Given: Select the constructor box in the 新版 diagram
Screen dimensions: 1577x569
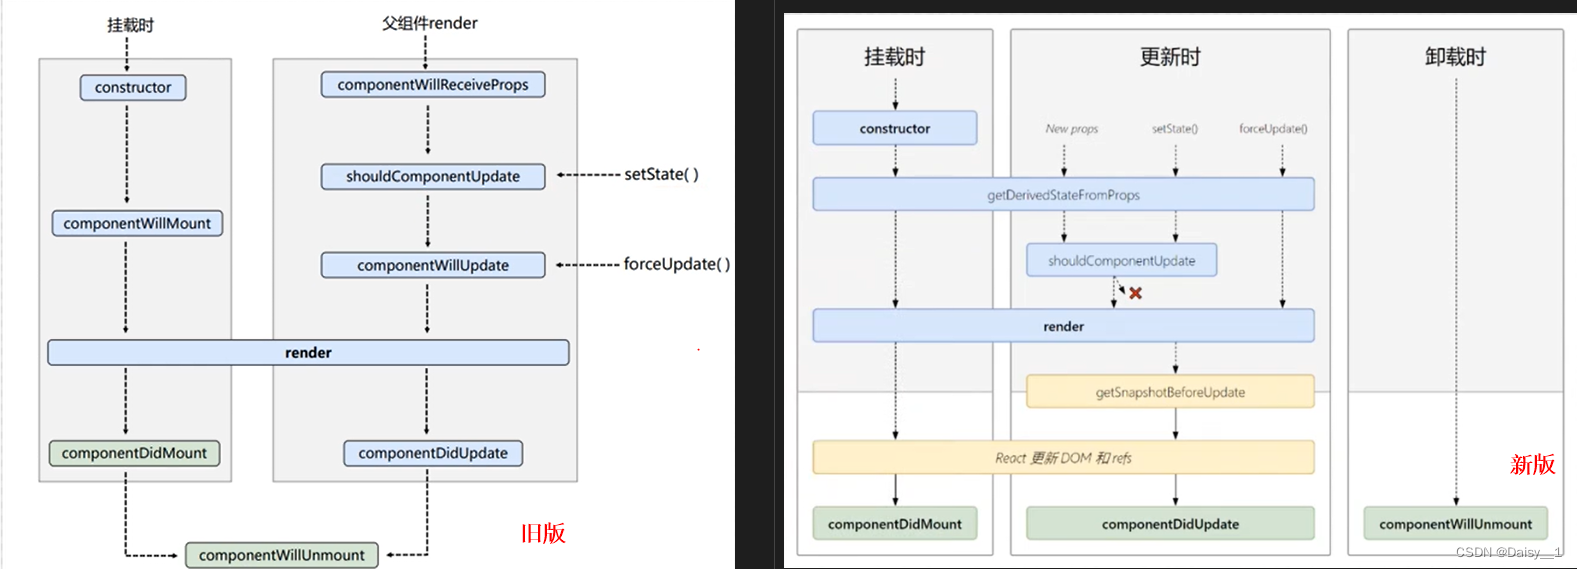Looking at the screenshot, I should 895,128.
